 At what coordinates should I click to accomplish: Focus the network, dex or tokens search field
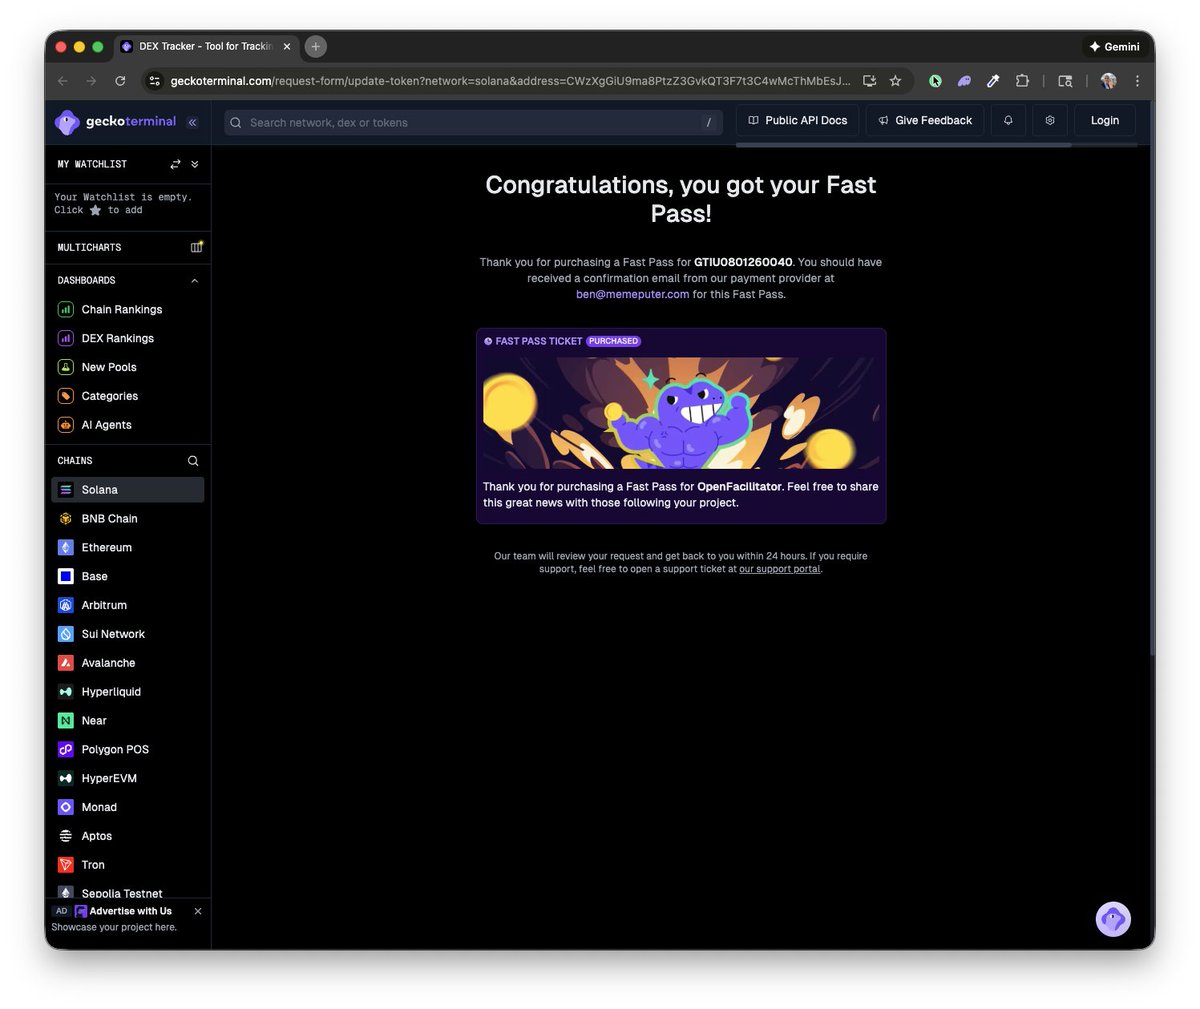point(473,123)
